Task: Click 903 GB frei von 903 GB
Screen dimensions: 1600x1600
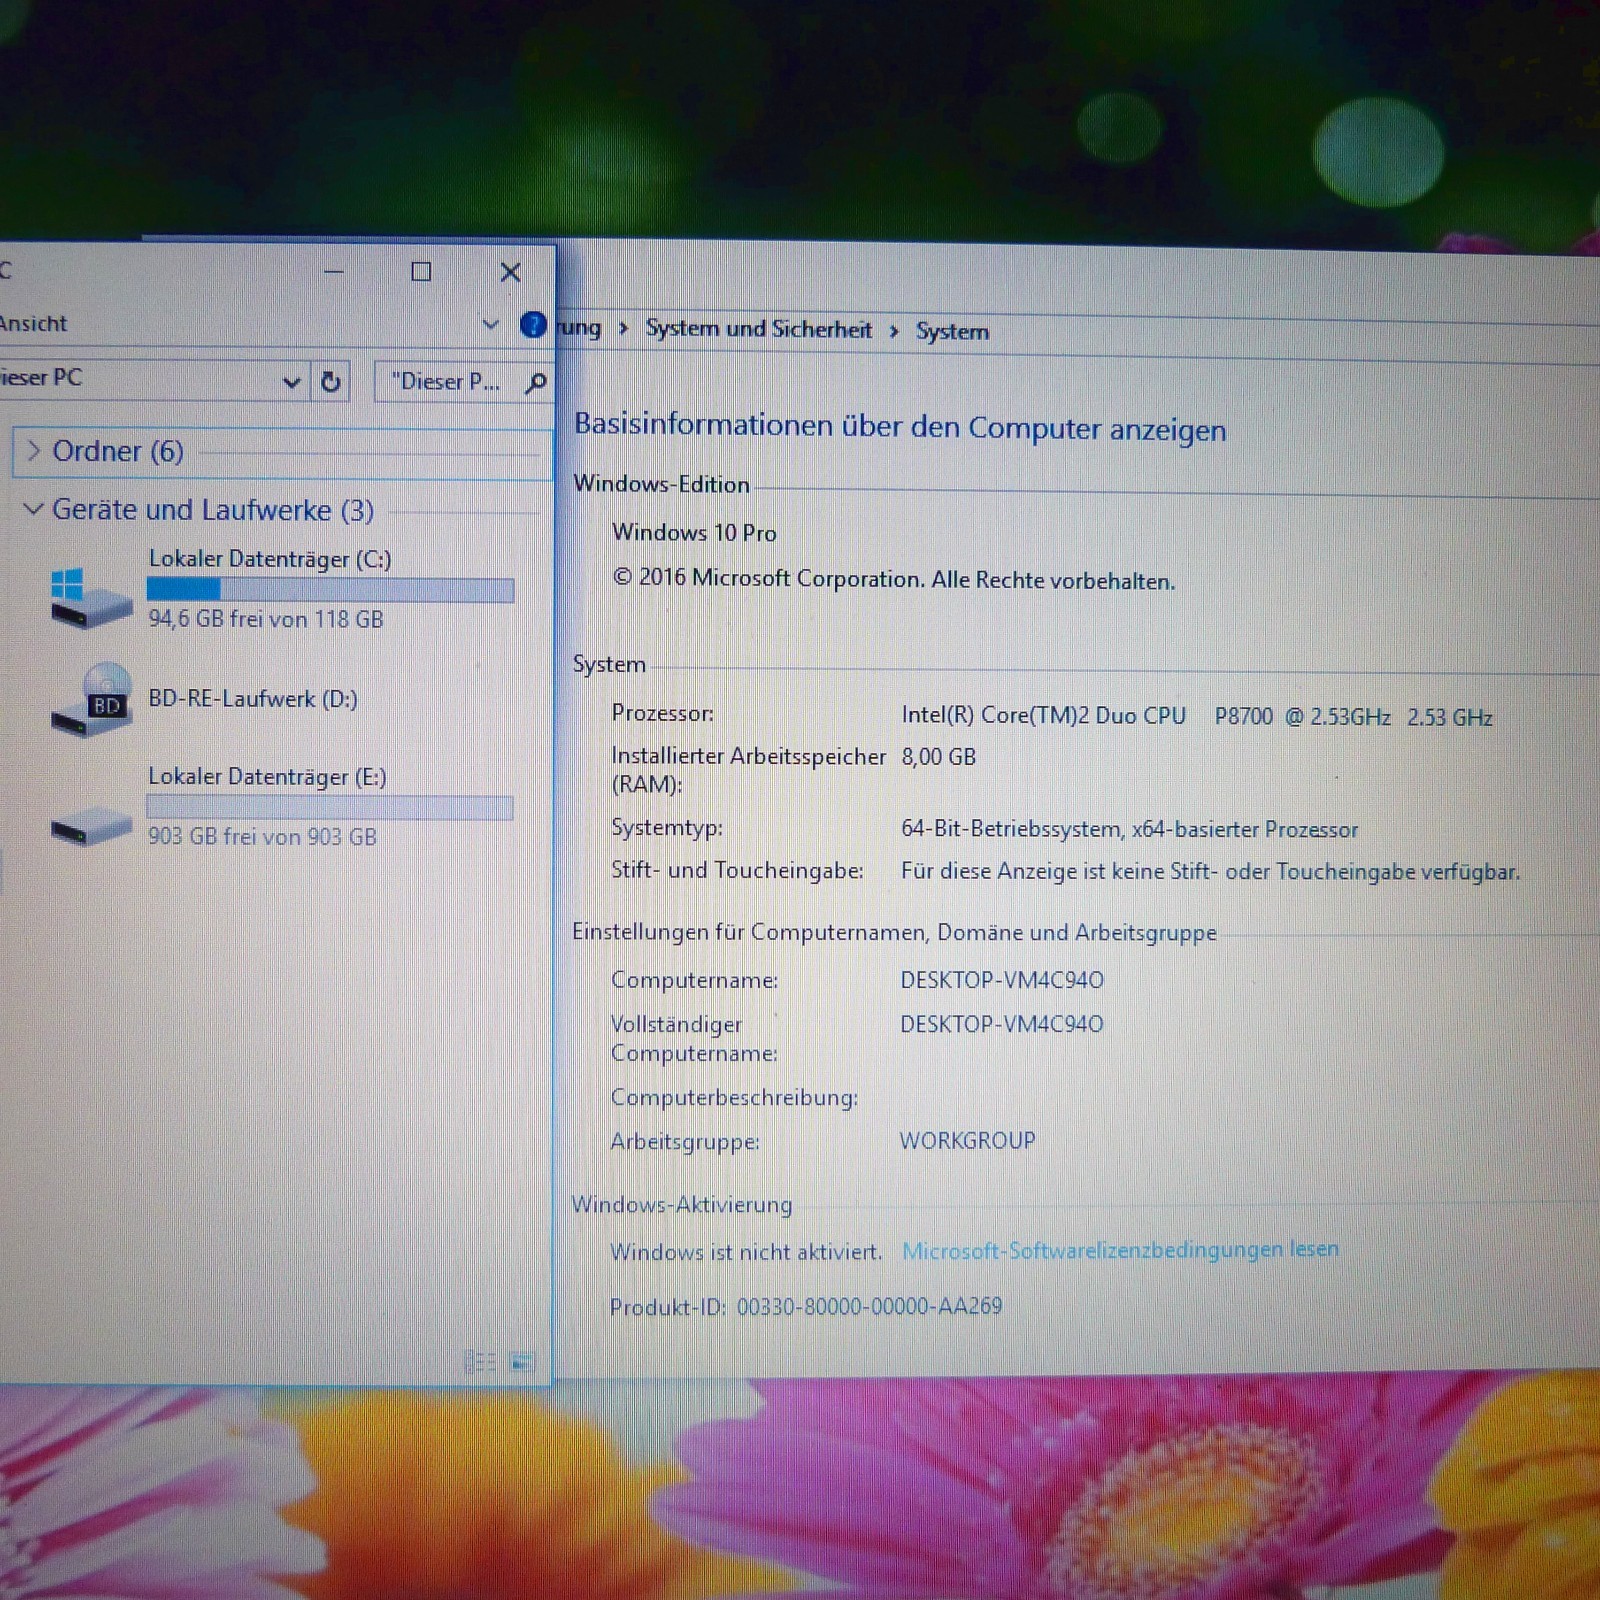Action: [263, 836]
